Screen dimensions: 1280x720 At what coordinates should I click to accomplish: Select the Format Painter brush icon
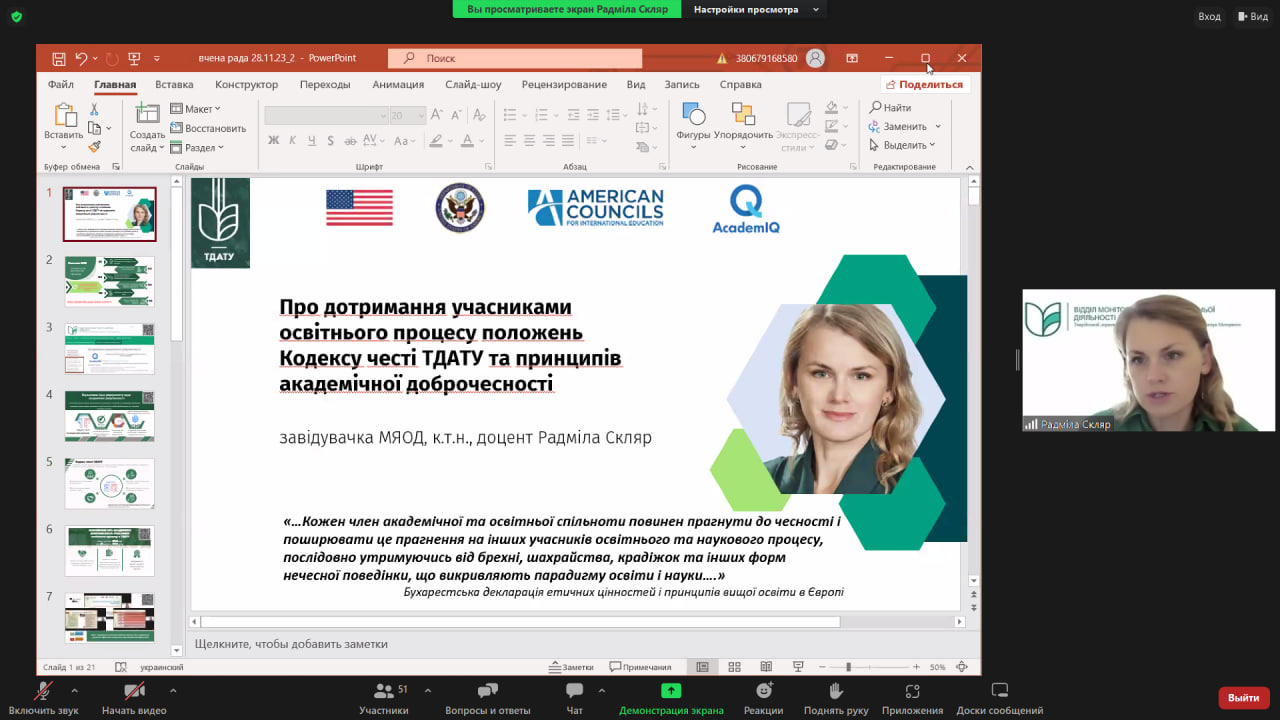(x=95, y=147)
